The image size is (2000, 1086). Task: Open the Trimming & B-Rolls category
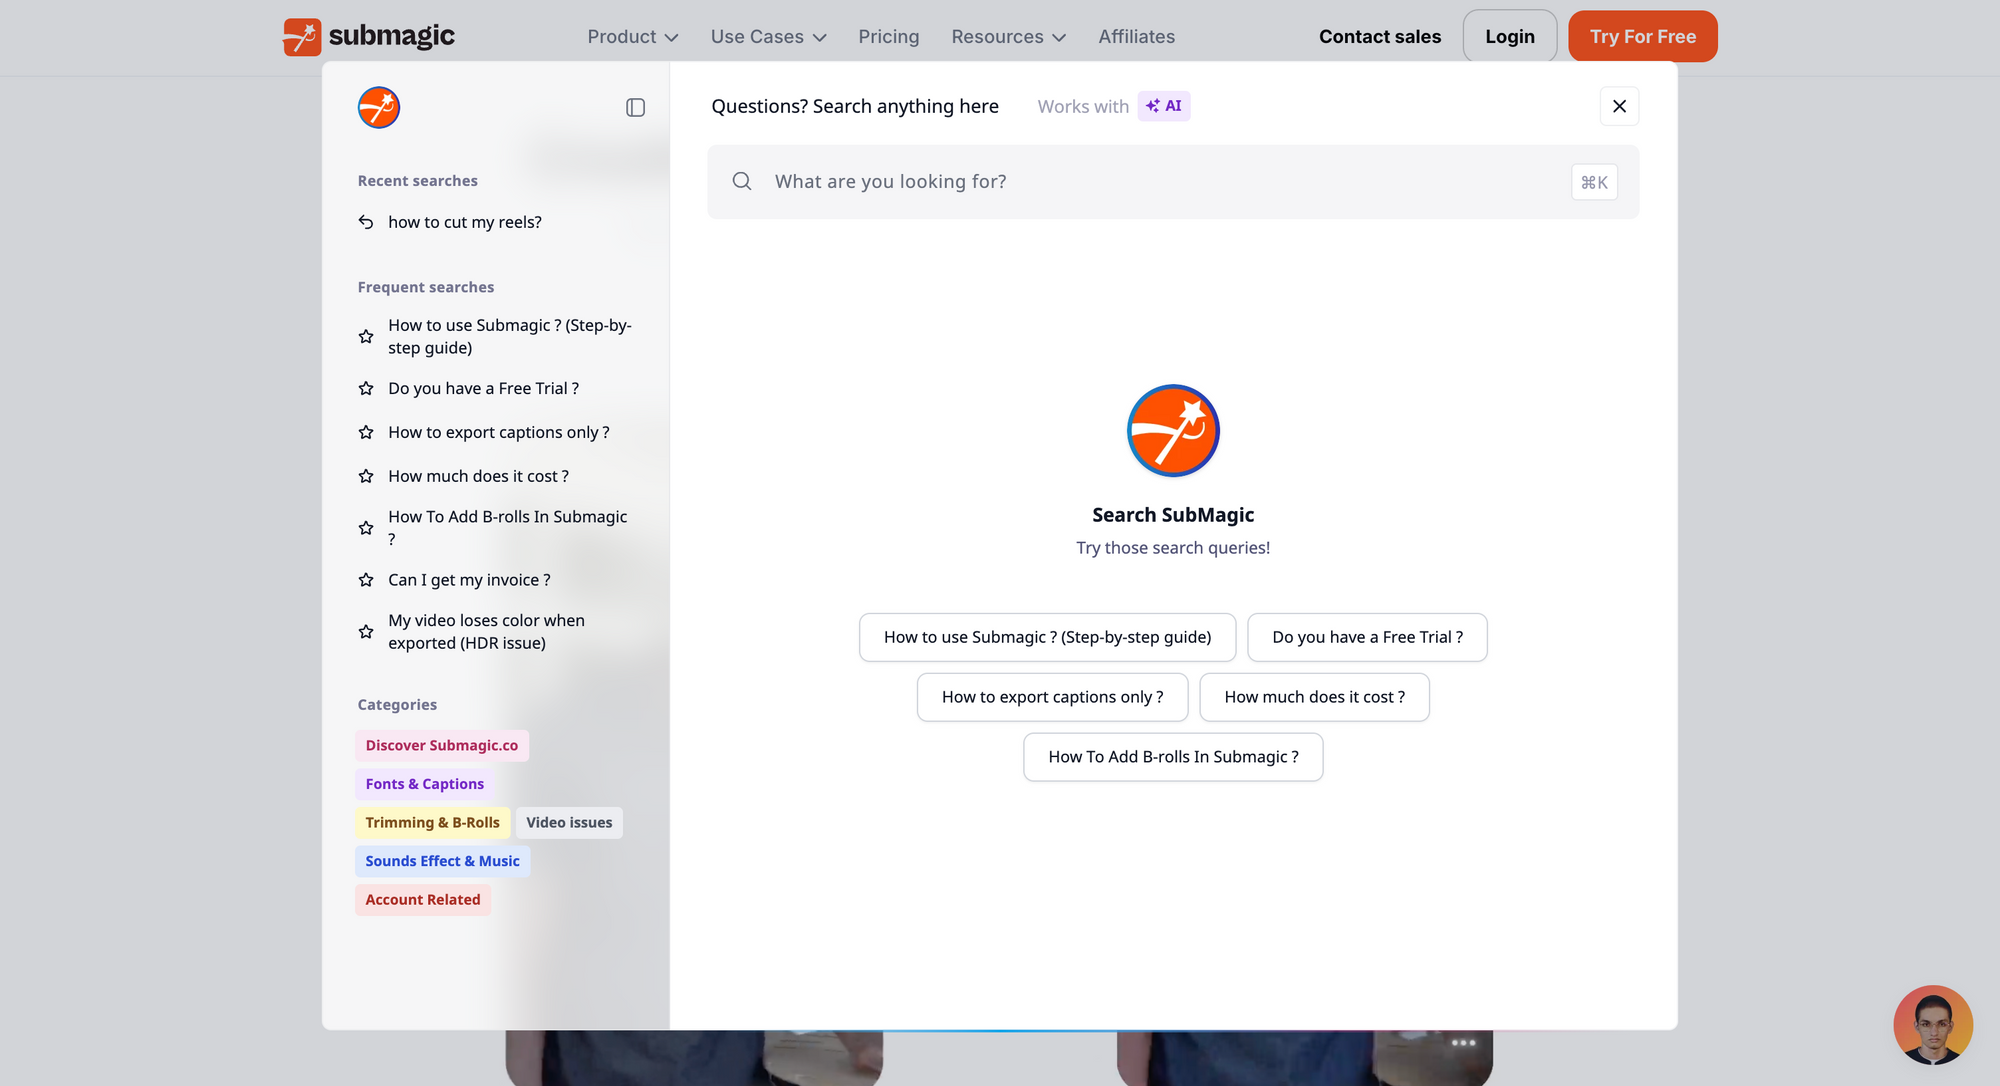(432, 822)
